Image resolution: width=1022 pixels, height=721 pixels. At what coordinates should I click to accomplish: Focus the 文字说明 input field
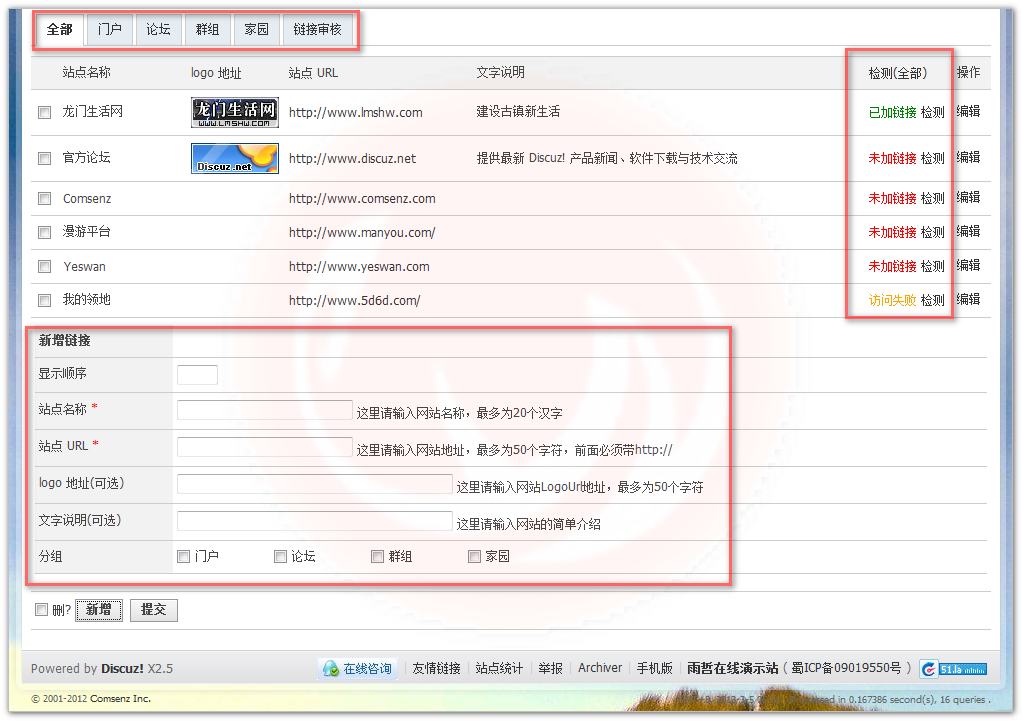[x=315, y=522]
